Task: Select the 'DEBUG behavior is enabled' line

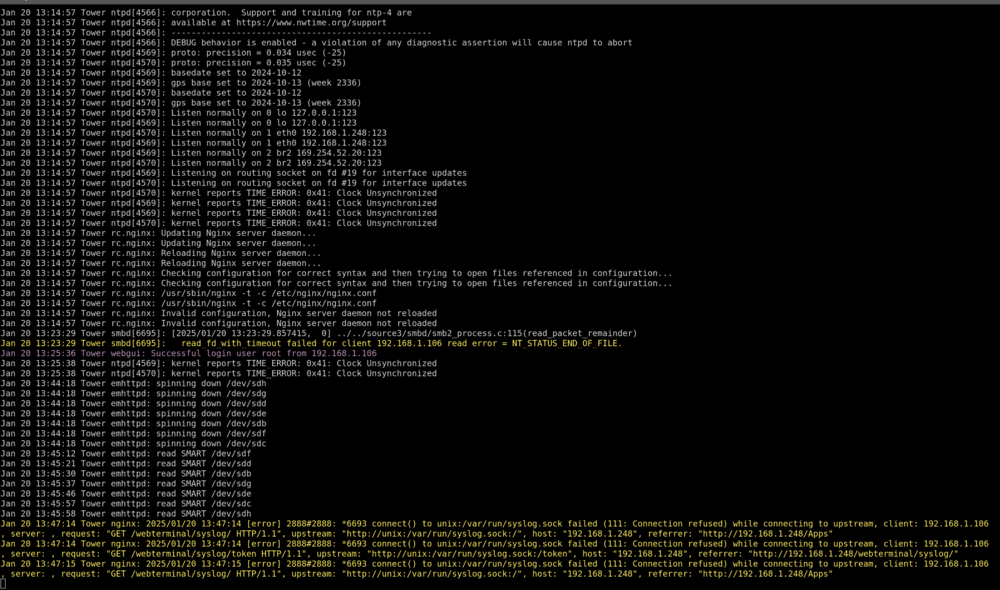Action: coord(316,43)
